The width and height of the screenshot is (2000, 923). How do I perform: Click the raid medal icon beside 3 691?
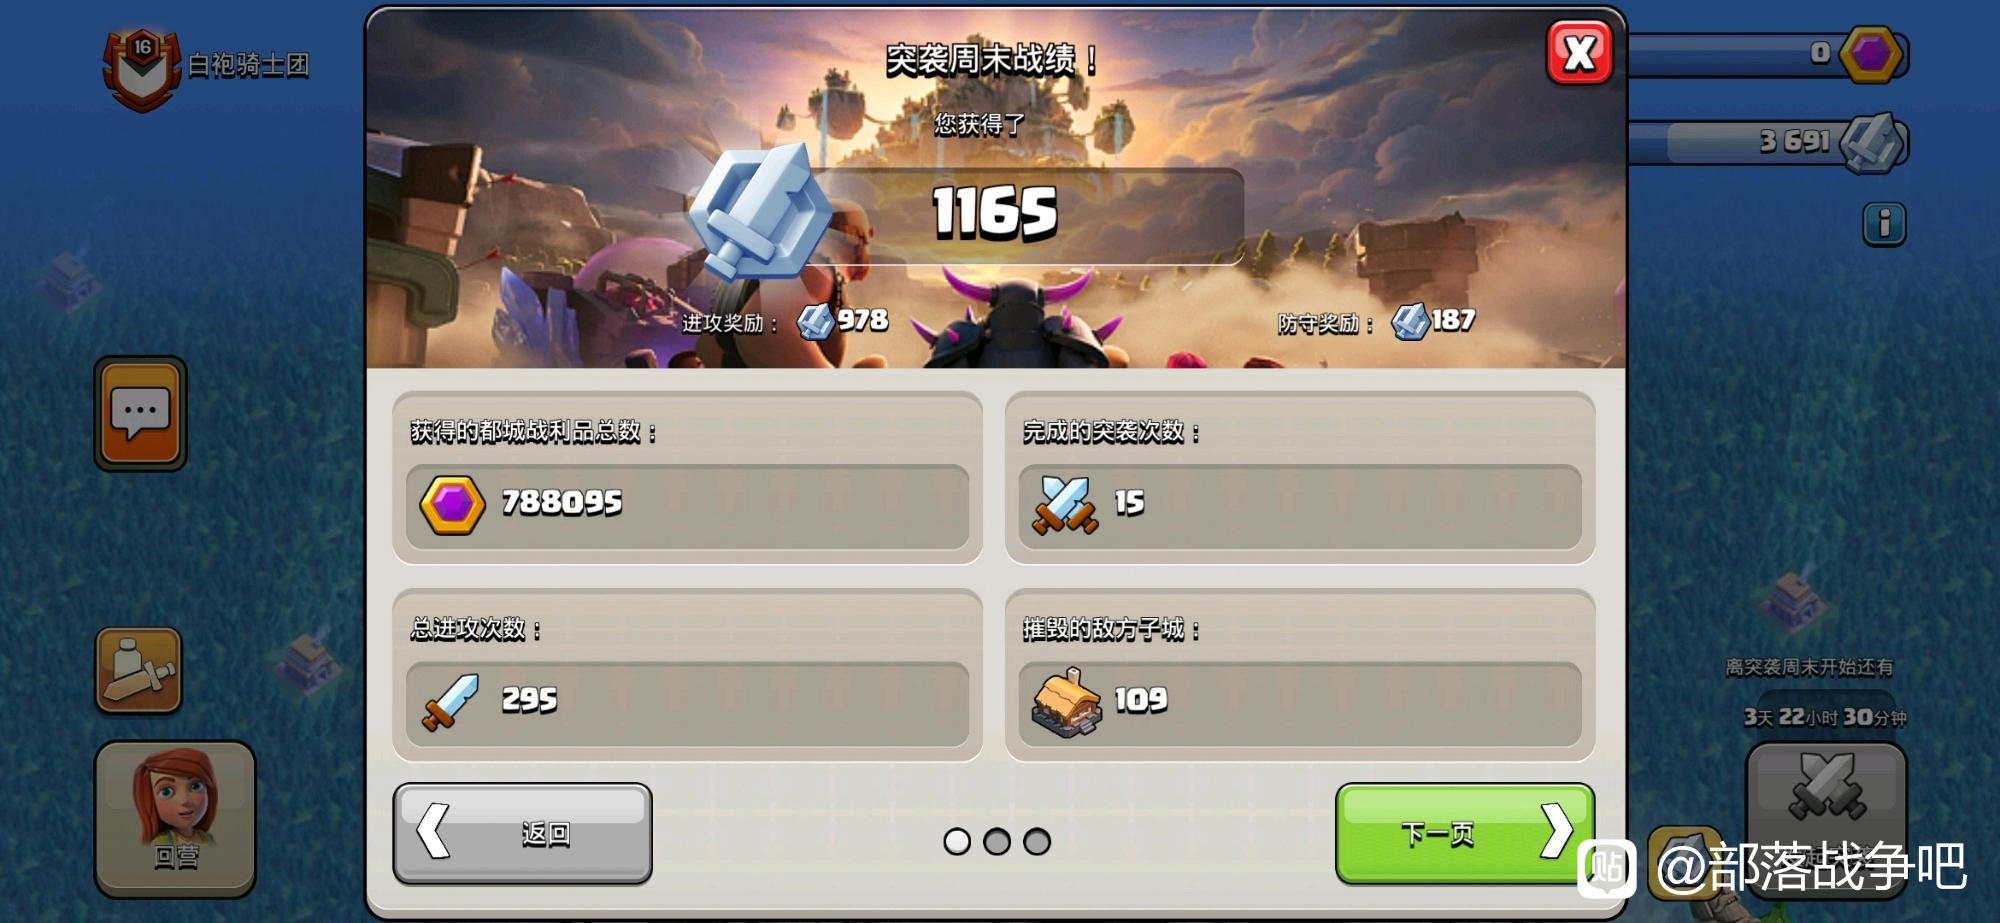point(1872,142)
